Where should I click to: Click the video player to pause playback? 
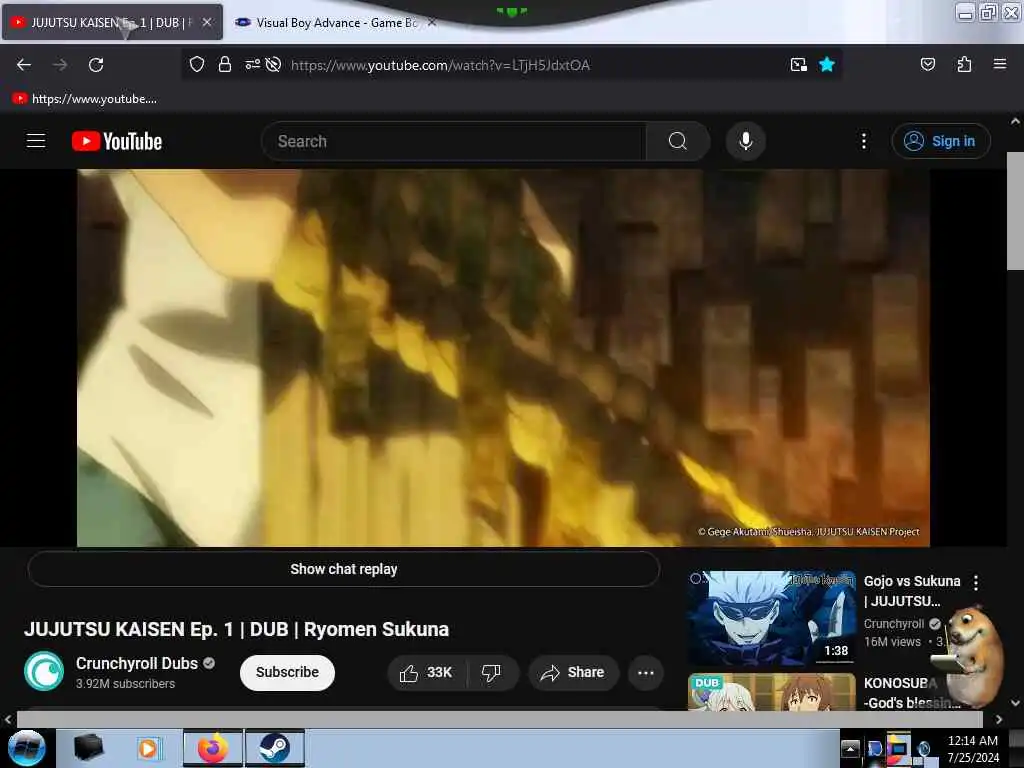pos(503,358)
